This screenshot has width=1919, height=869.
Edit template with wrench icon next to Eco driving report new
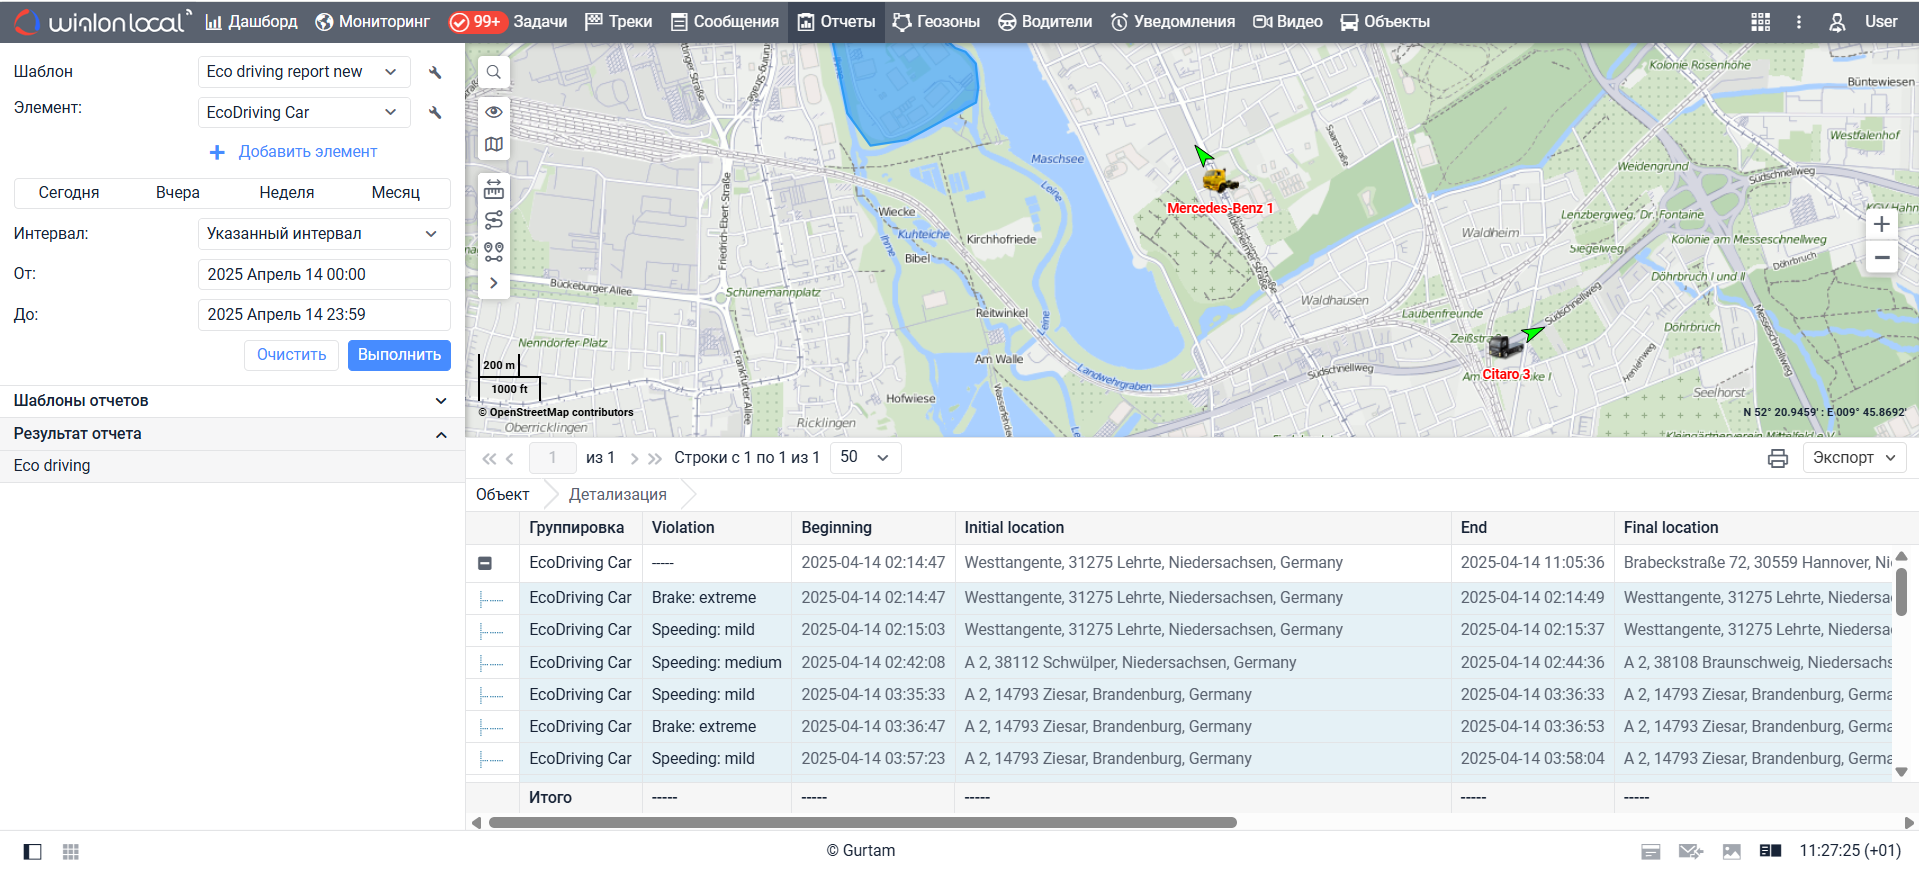[435, 72]
